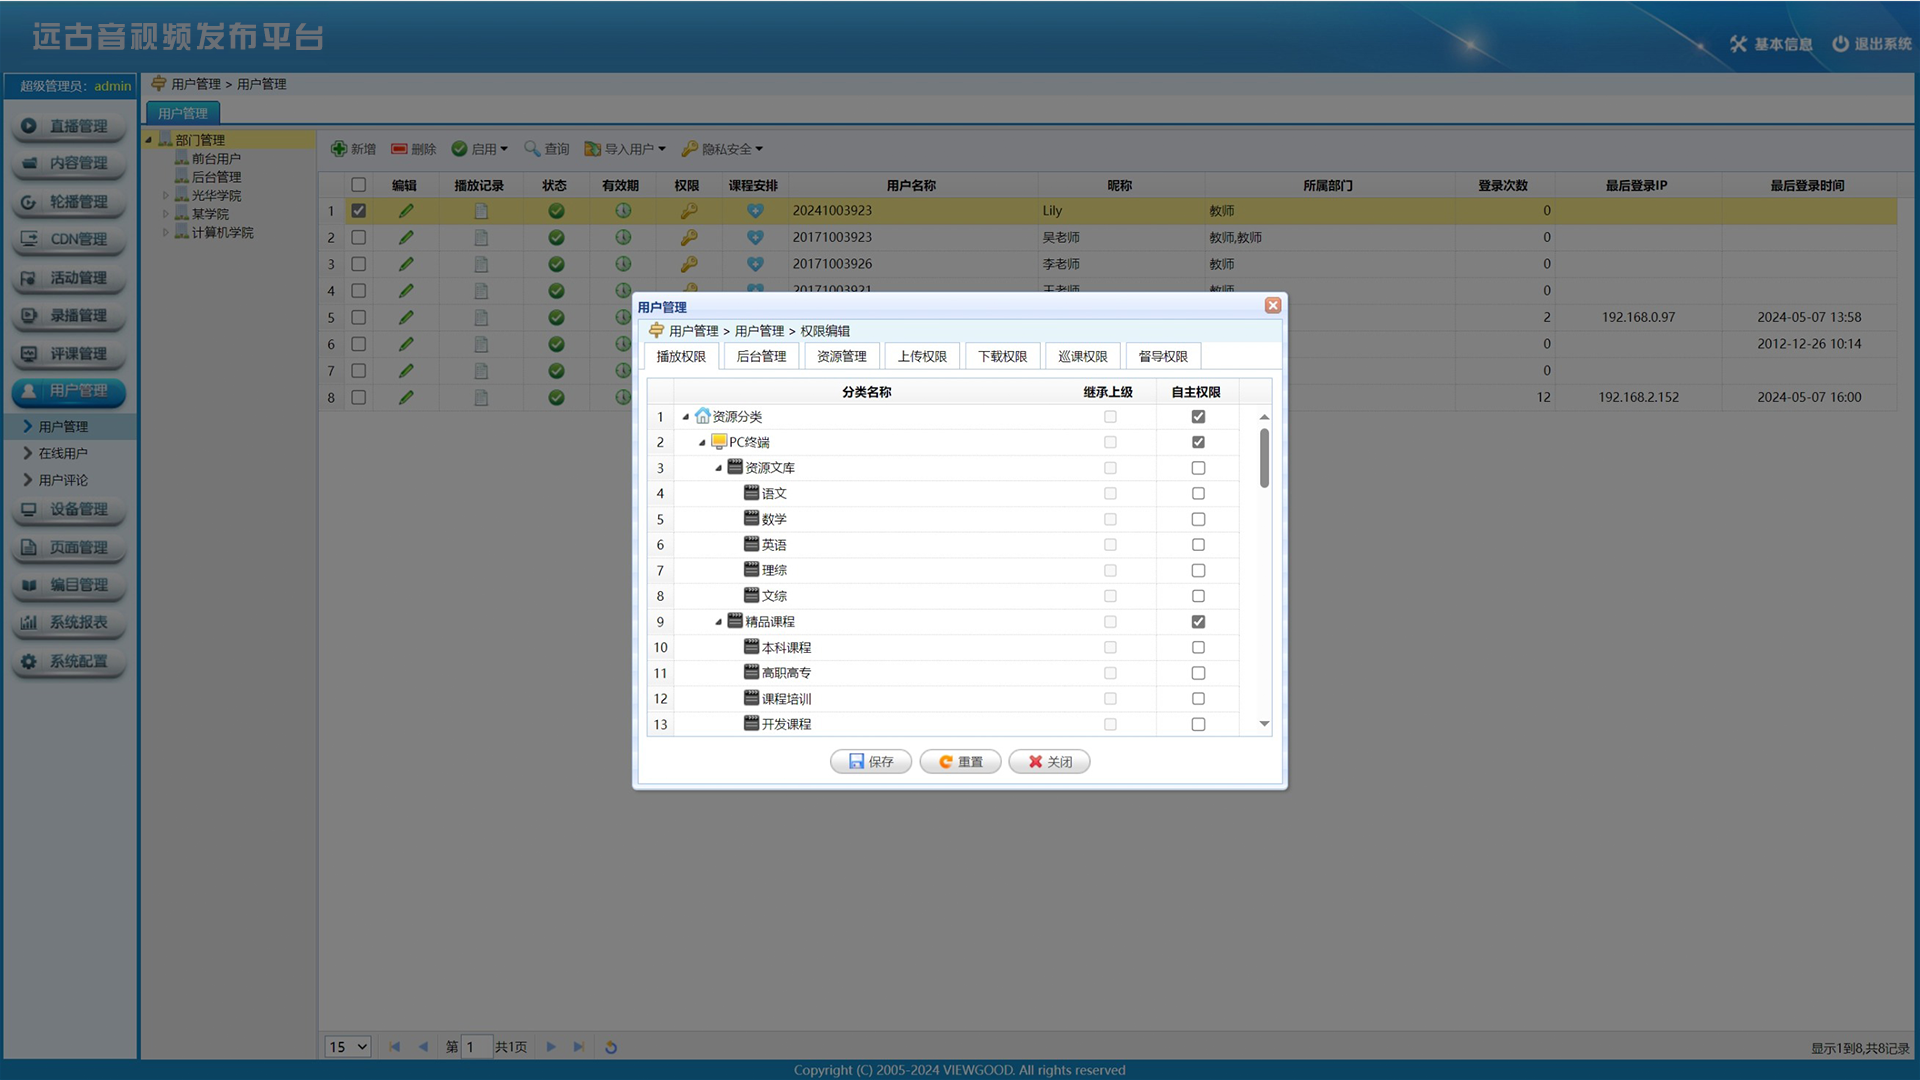The image size is (1920, 1080).
Task: Click the refresh icon in pagination bar
Action: click(611, 1047)
